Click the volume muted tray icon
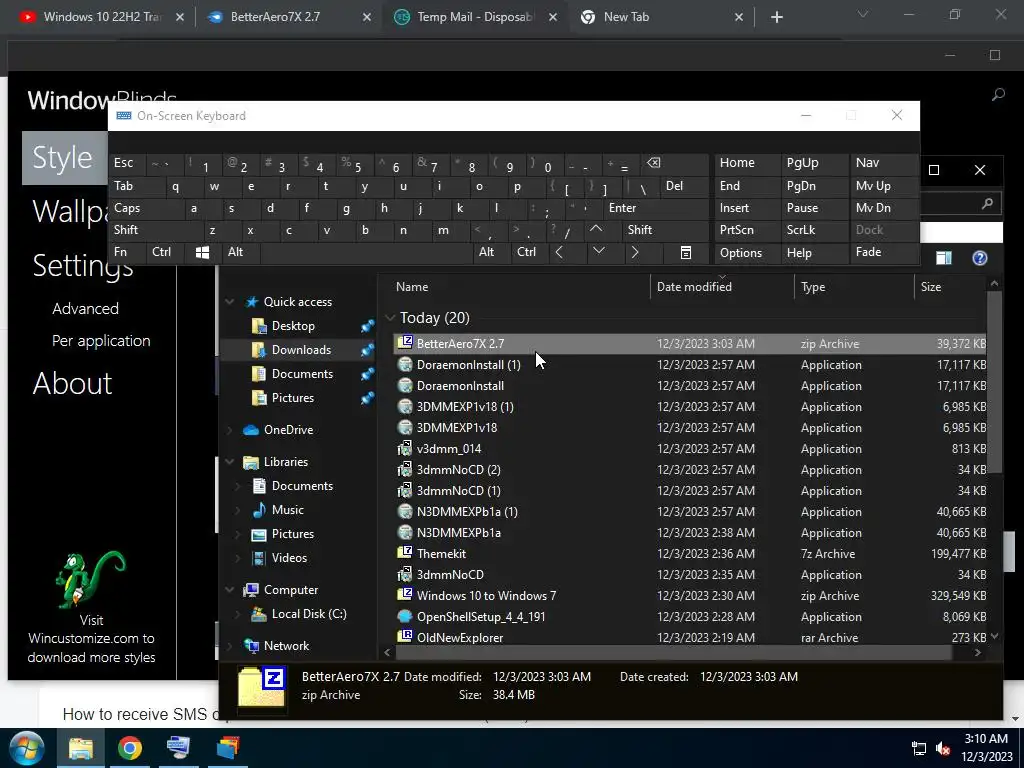Image resolution: width=1024 pixels, height=768 pixels. (x=942, y=748)
